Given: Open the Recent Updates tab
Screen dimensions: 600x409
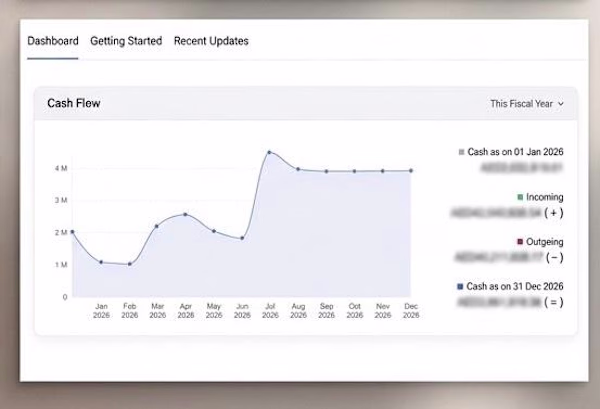Looking at the screenshot, I should (211, 41).
